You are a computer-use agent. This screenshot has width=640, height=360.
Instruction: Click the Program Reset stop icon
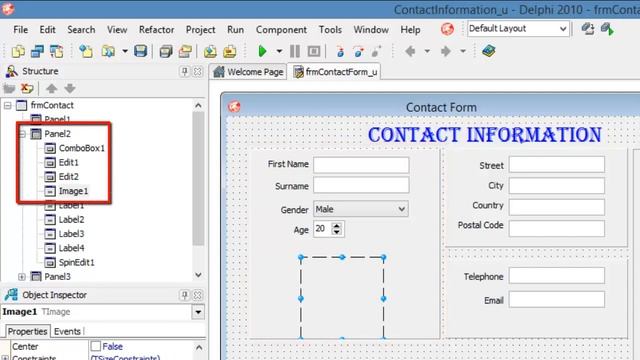(314, 51)
